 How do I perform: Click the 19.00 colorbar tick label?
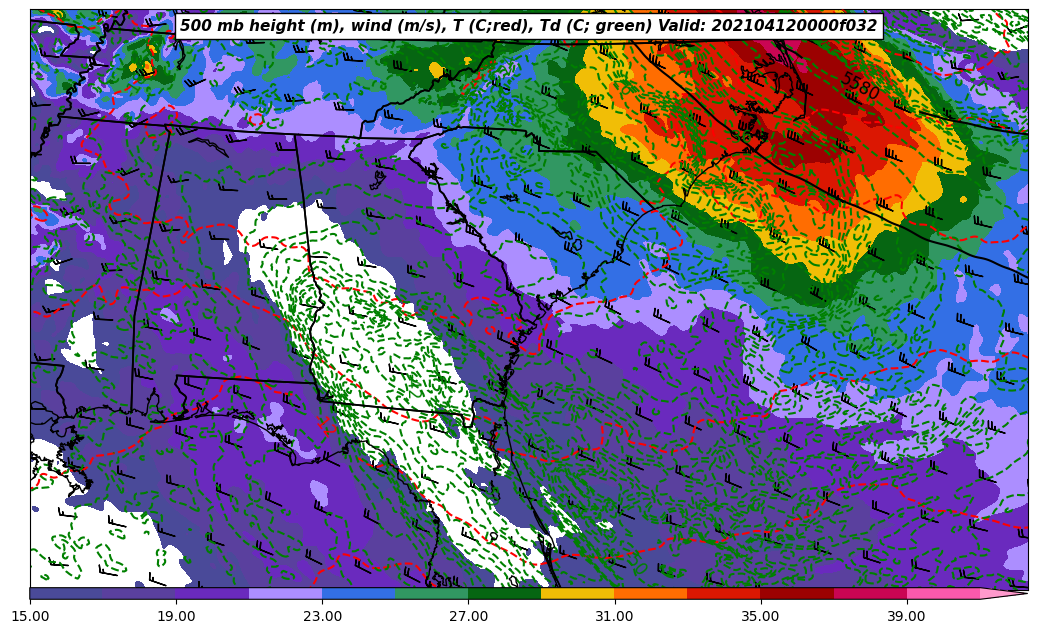click(176, 616)
